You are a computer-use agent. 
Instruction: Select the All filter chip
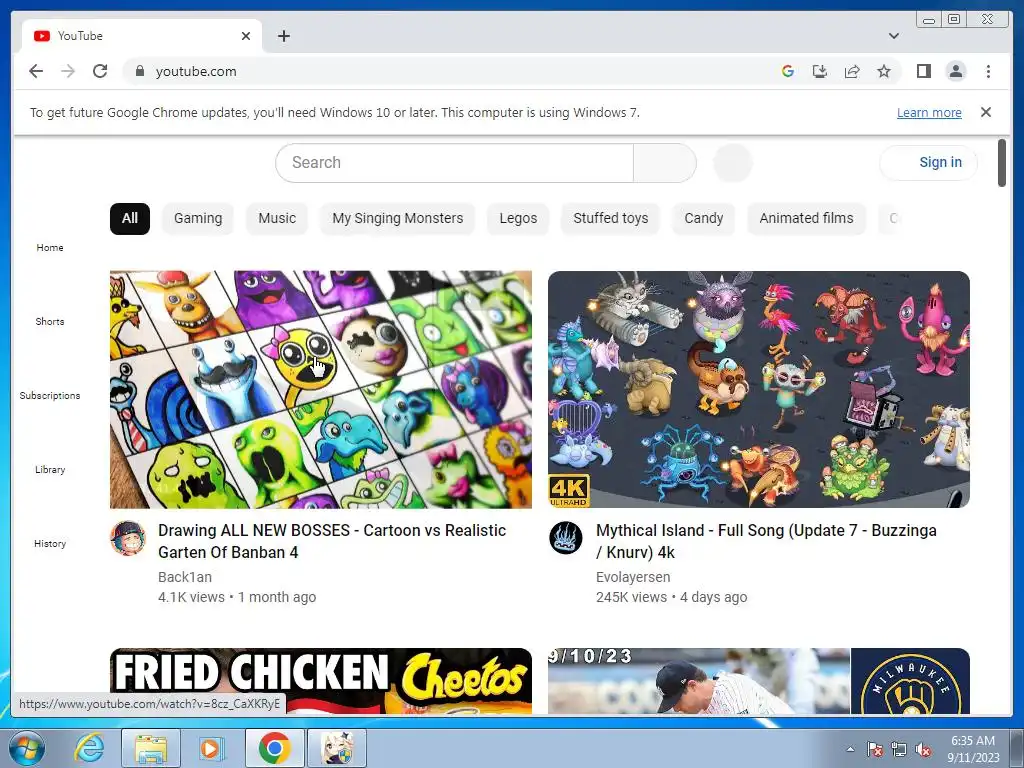click(x=130, y=218)
